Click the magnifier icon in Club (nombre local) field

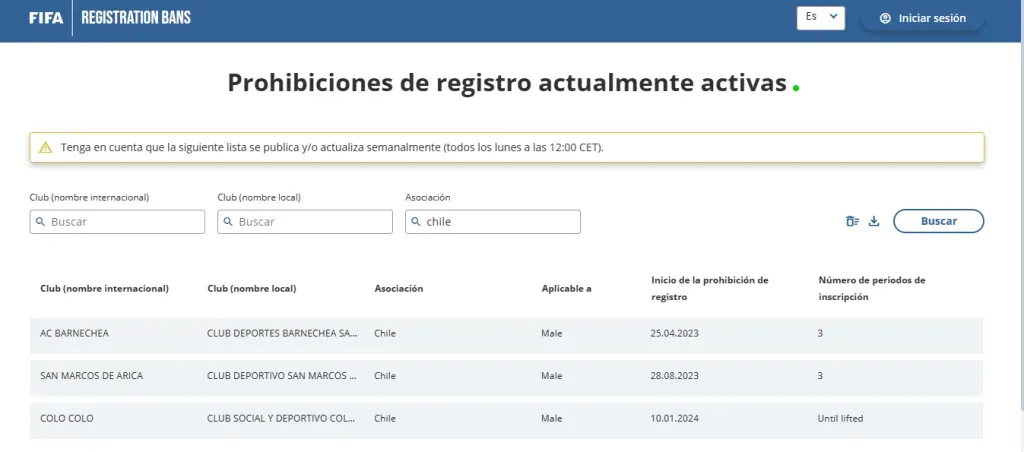(228, 221)
